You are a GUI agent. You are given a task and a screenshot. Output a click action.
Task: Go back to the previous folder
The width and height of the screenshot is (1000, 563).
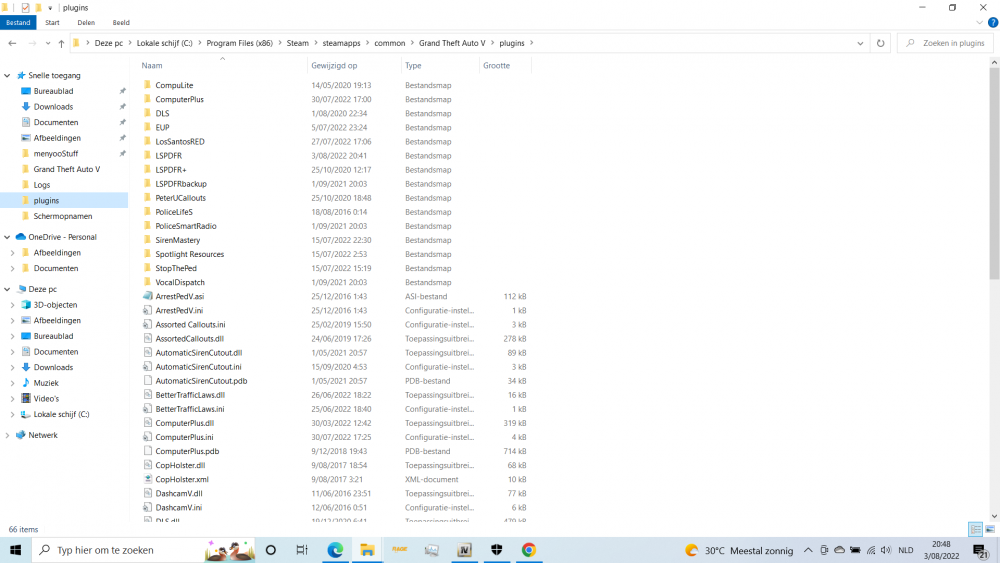click(12, 43)
